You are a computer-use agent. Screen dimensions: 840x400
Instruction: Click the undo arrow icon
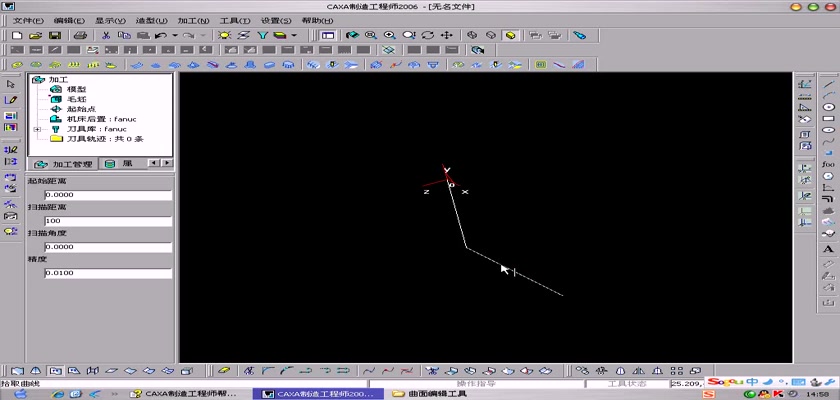[161, 35]
